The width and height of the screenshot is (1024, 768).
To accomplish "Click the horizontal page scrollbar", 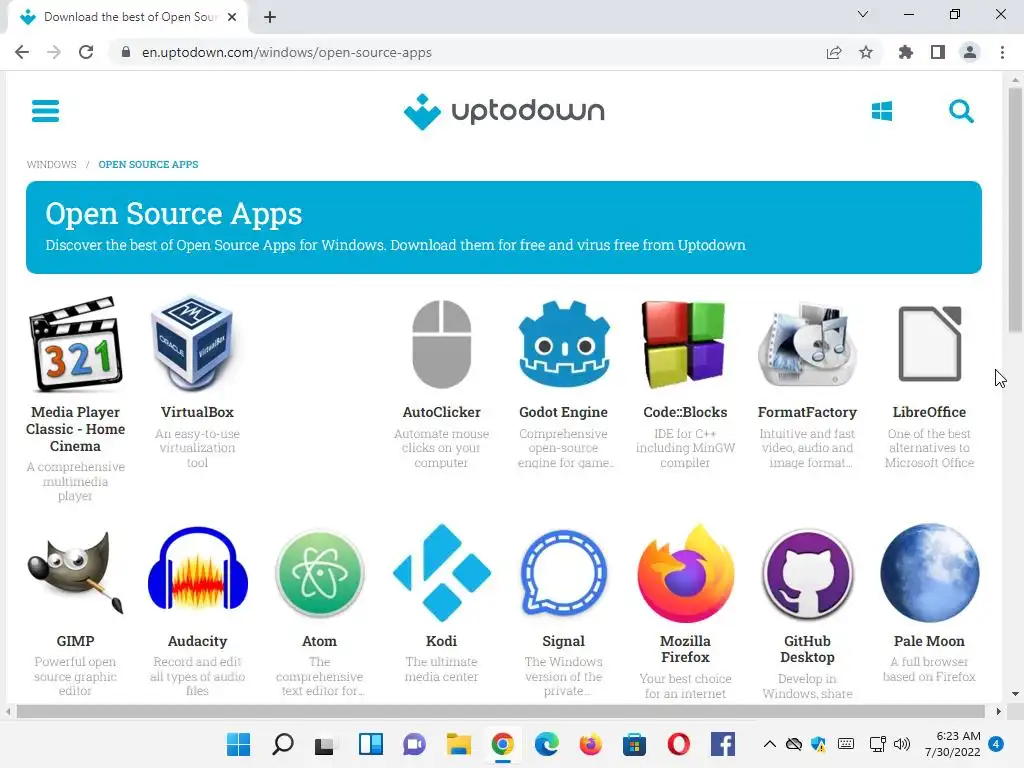I will [500, 711].
